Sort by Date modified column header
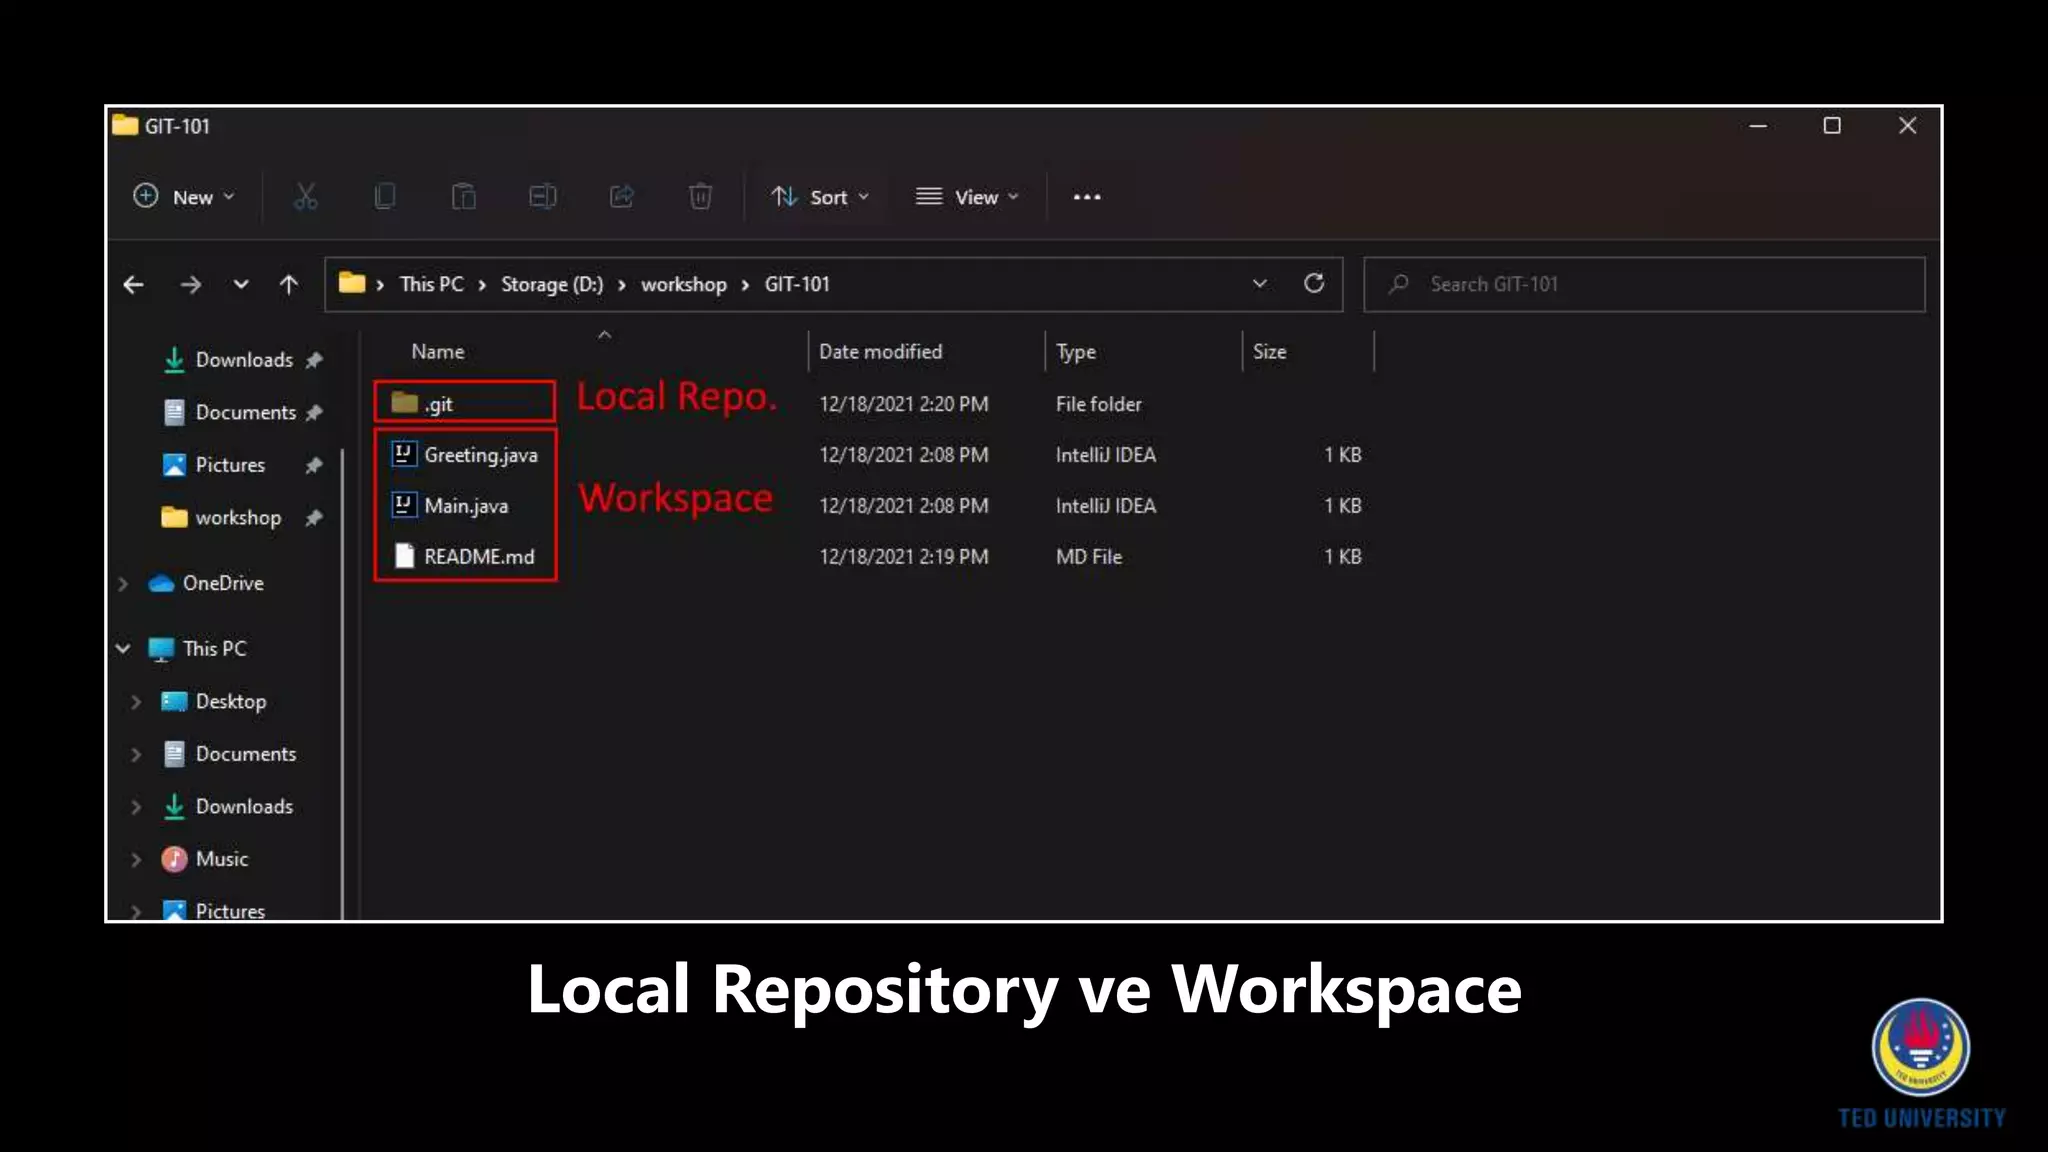2048x1152 pixels. [x=880, y=352]
